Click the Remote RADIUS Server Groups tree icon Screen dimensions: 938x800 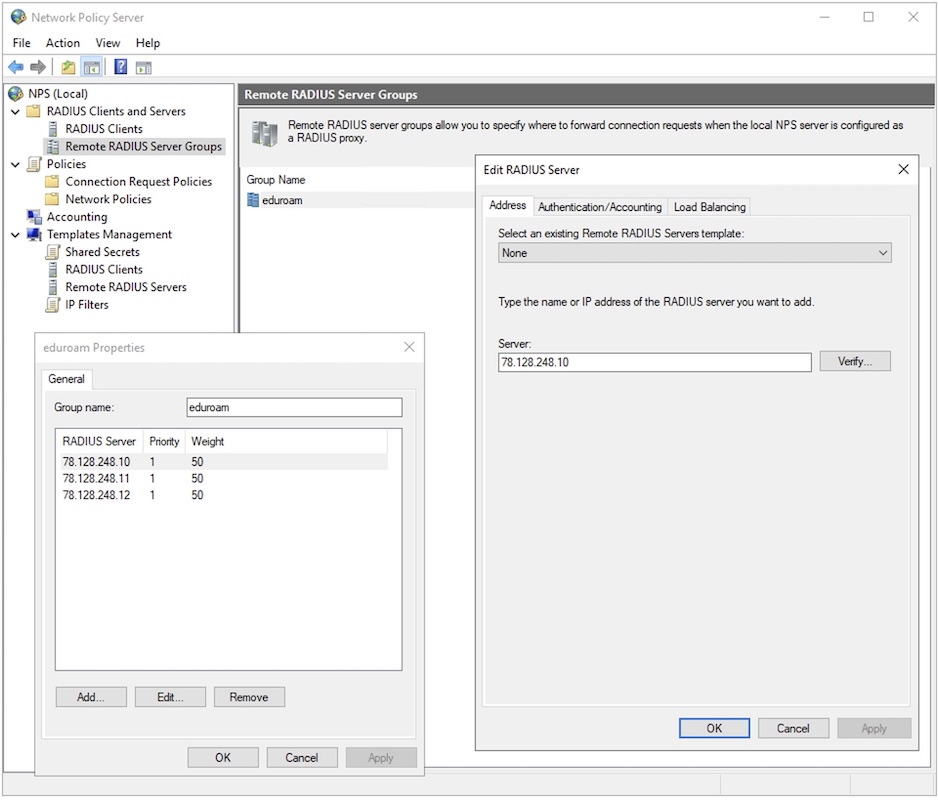click(x=53, y=147)
